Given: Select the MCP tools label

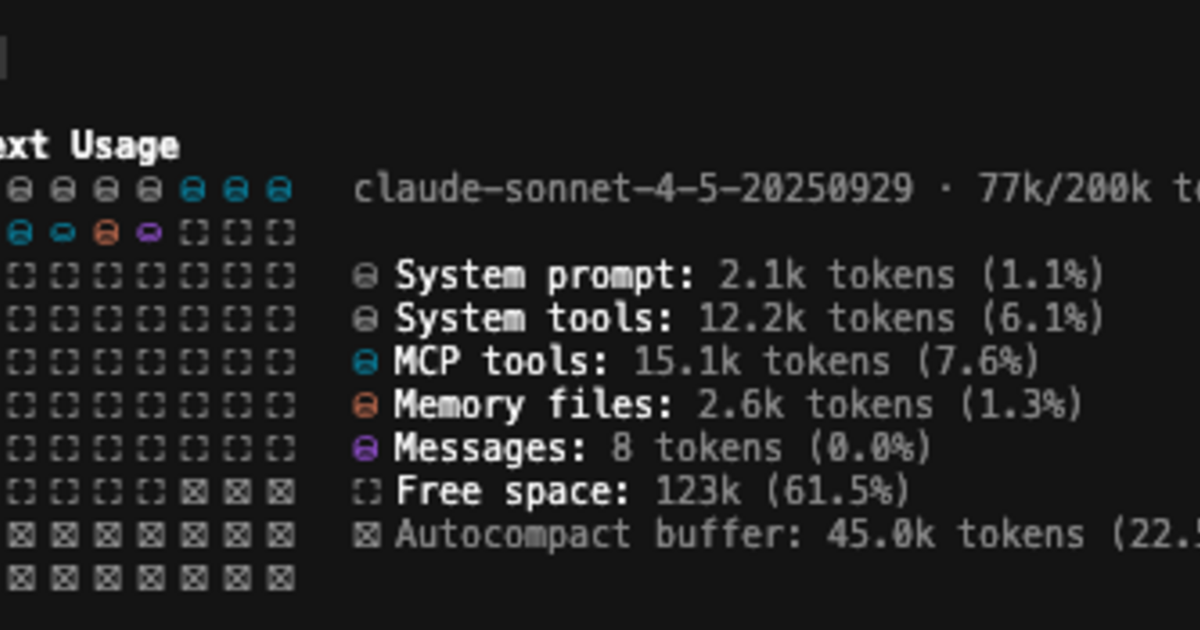Looking at the screenshot, I should pos(502,362).
